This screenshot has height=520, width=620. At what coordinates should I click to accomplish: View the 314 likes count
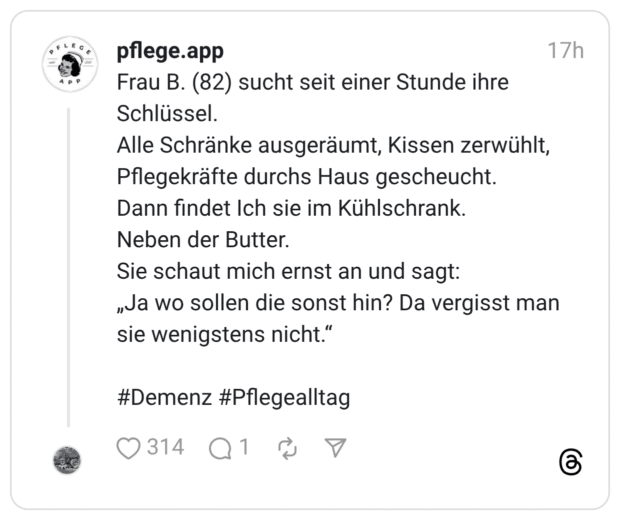166,447
